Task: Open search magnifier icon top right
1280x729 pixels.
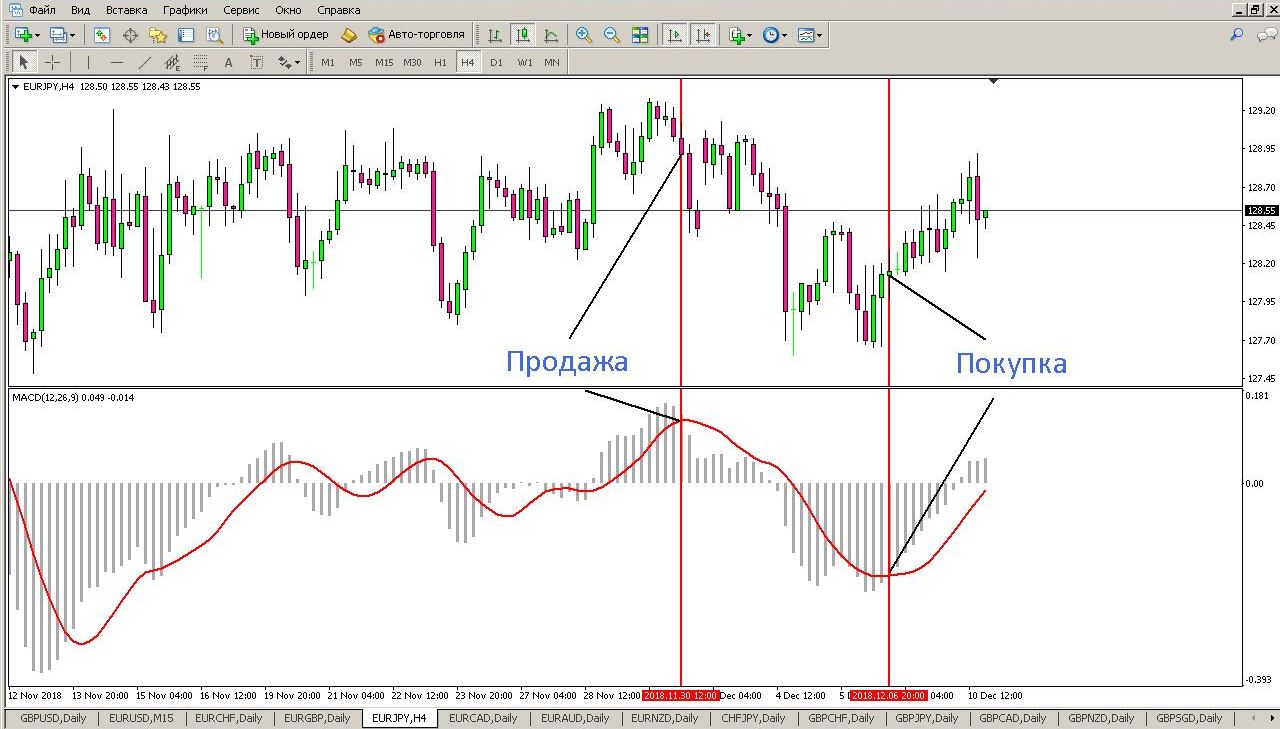Action: [1237, 34]
